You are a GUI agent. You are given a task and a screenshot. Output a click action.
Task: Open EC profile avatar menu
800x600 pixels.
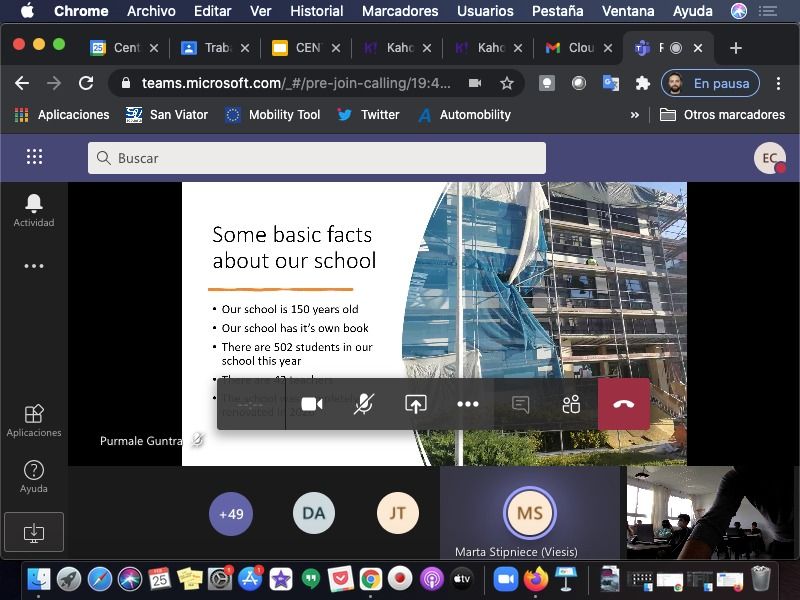(x=769, y=158)
